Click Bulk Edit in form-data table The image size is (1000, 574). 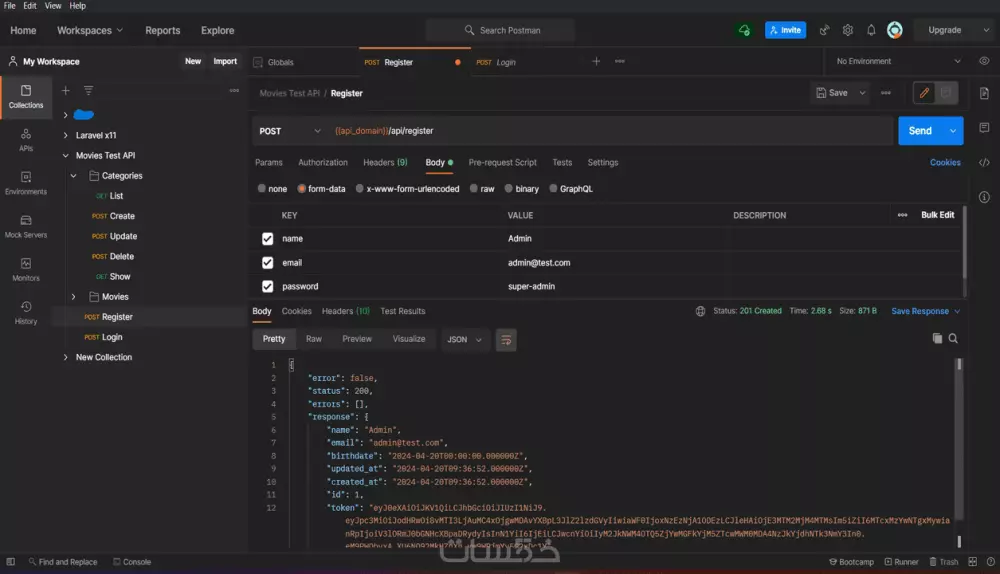(x=938, y=215)
